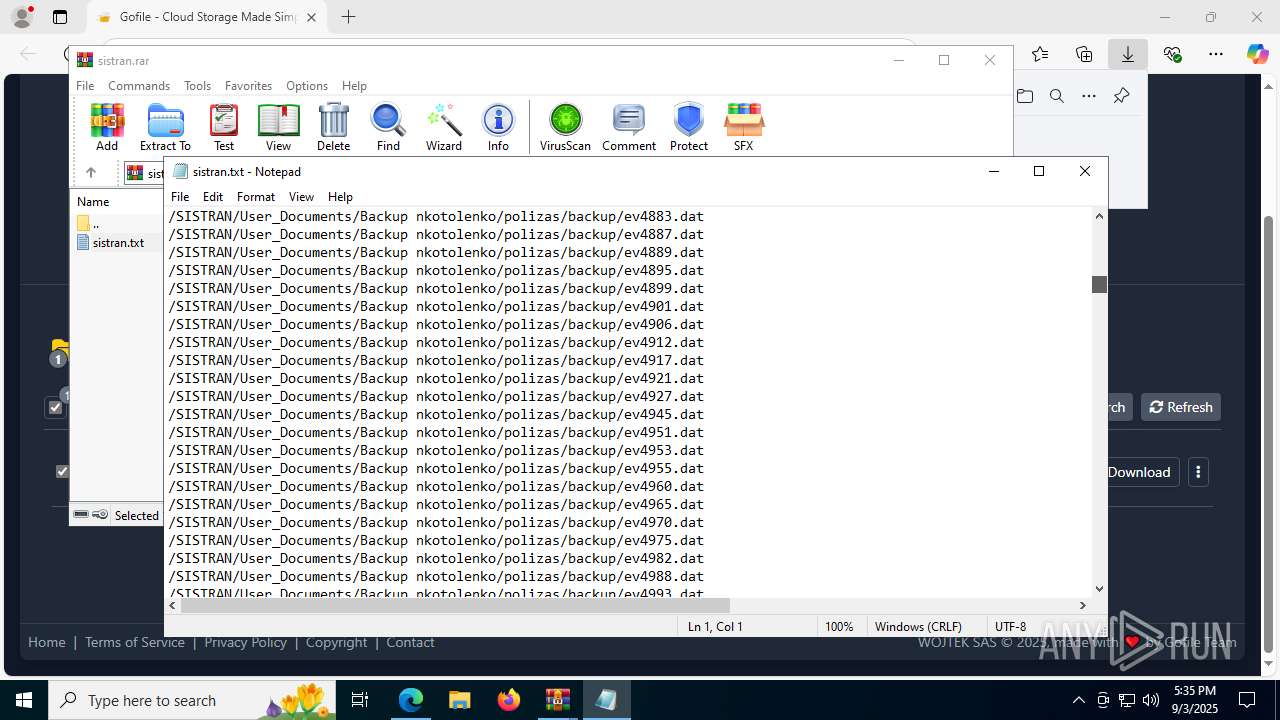This screenshot has width=1280, height=720.
Task: Open the Privacy Policy link
Action: coord(245,642)
